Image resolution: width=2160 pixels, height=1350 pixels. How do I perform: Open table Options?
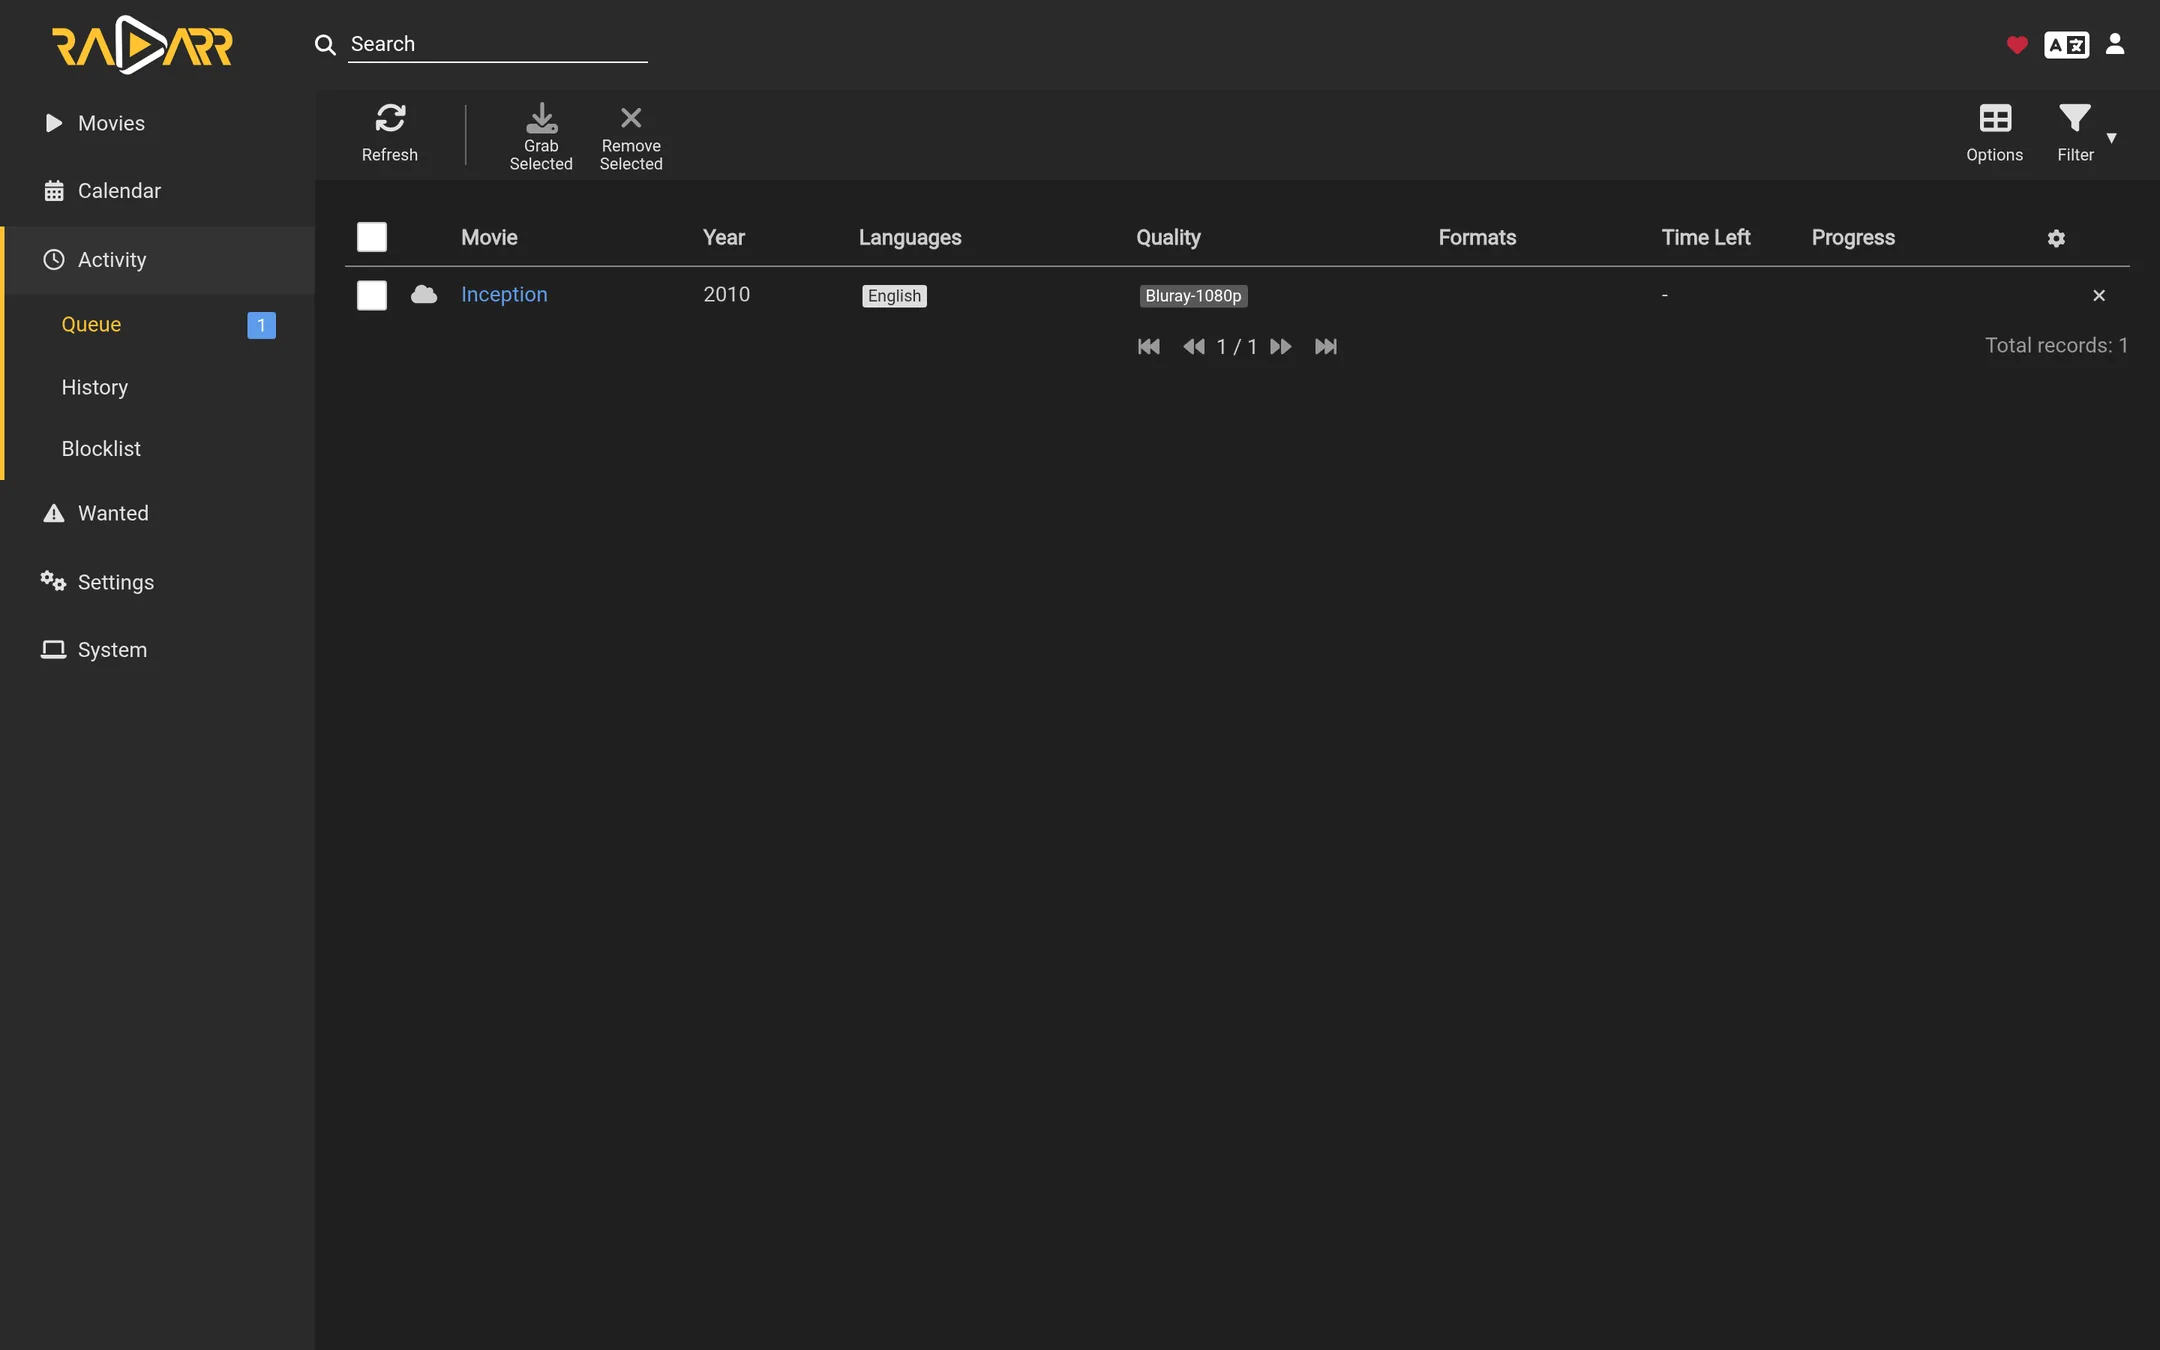(1995, 134)
